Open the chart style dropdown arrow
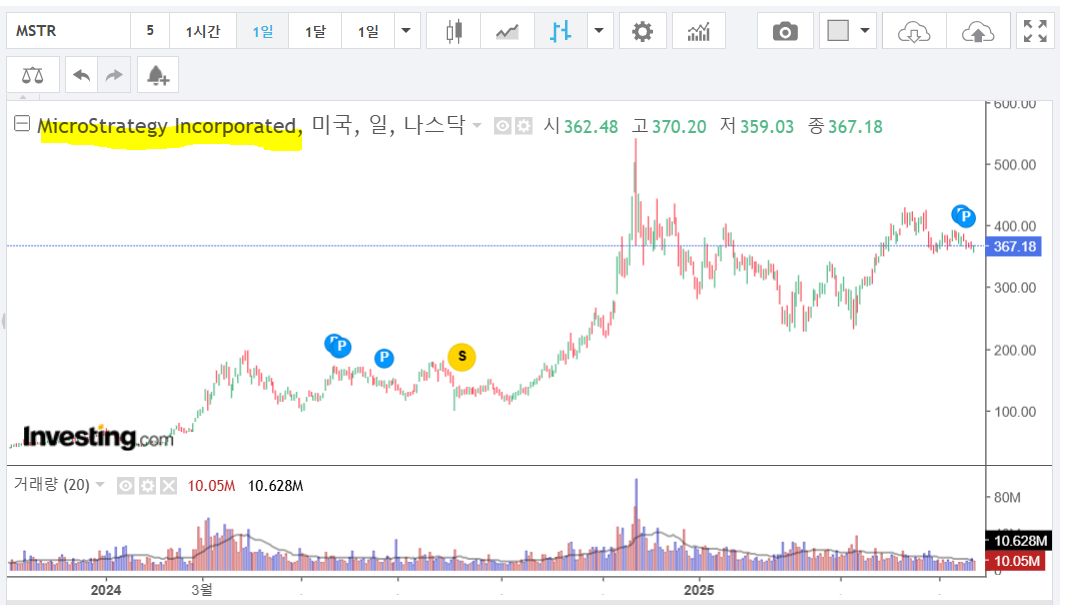Viewport: 1066px width, 605px height. click(600, 31)
